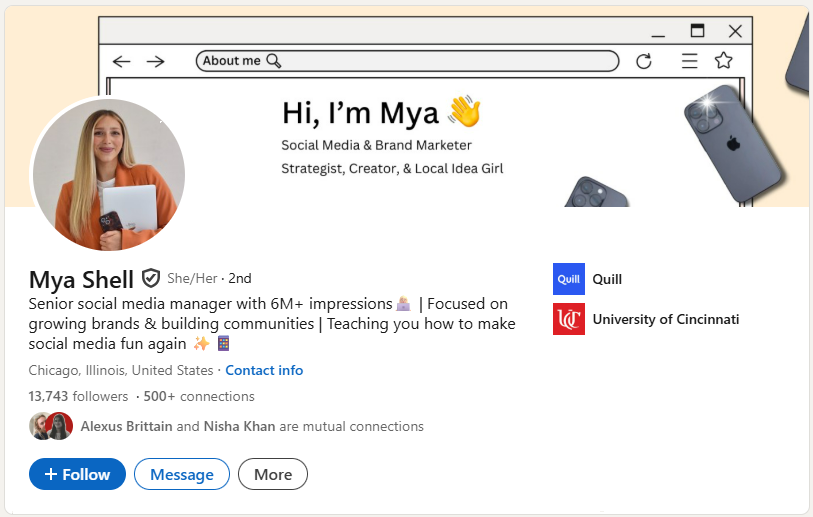The width and height of the screenshot is (813, 517).
Task: View mutual connections Alexus Brittain and Nisha Khan
Action: (252, 426)
